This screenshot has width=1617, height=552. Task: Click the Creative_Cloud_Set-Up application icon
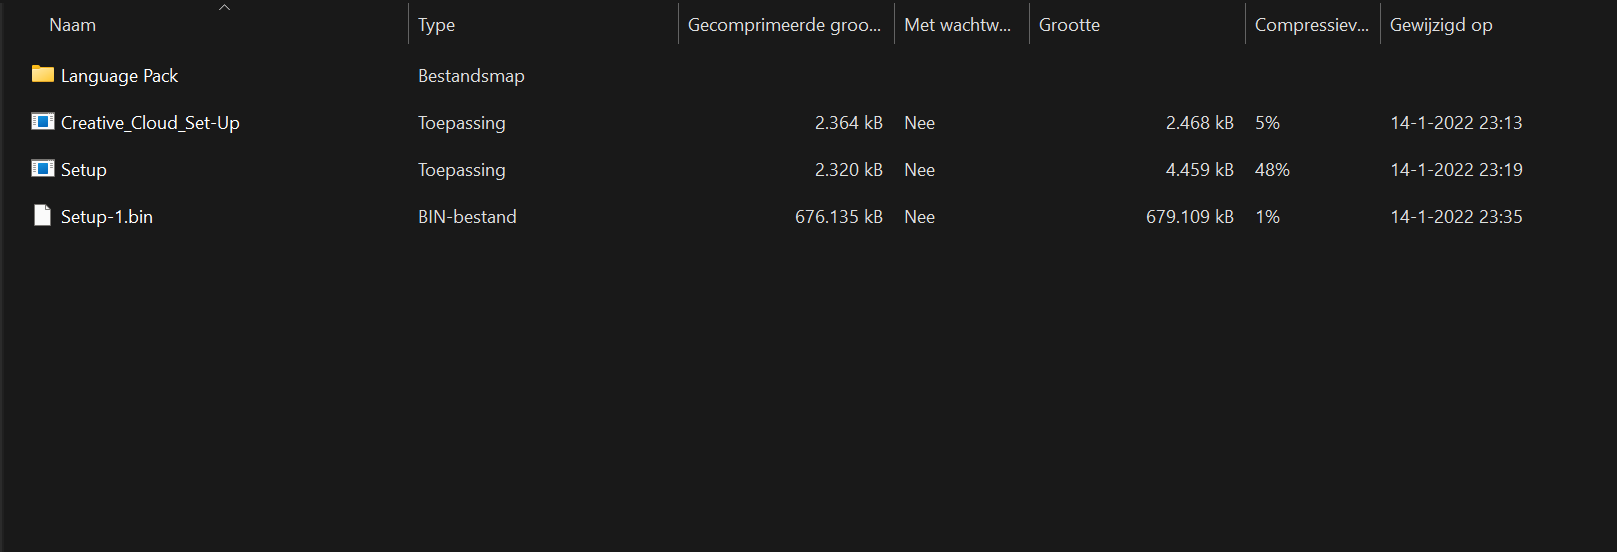coord(42,122)
